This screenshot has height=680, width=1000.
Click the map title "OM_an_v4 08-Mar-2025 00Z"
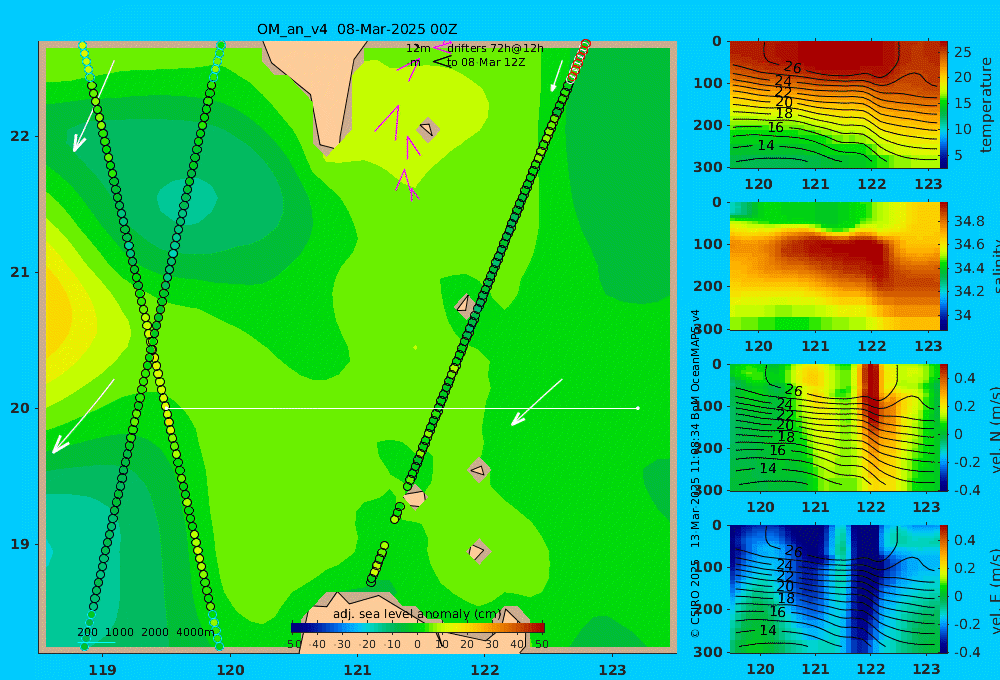click(x=357, y=29)
